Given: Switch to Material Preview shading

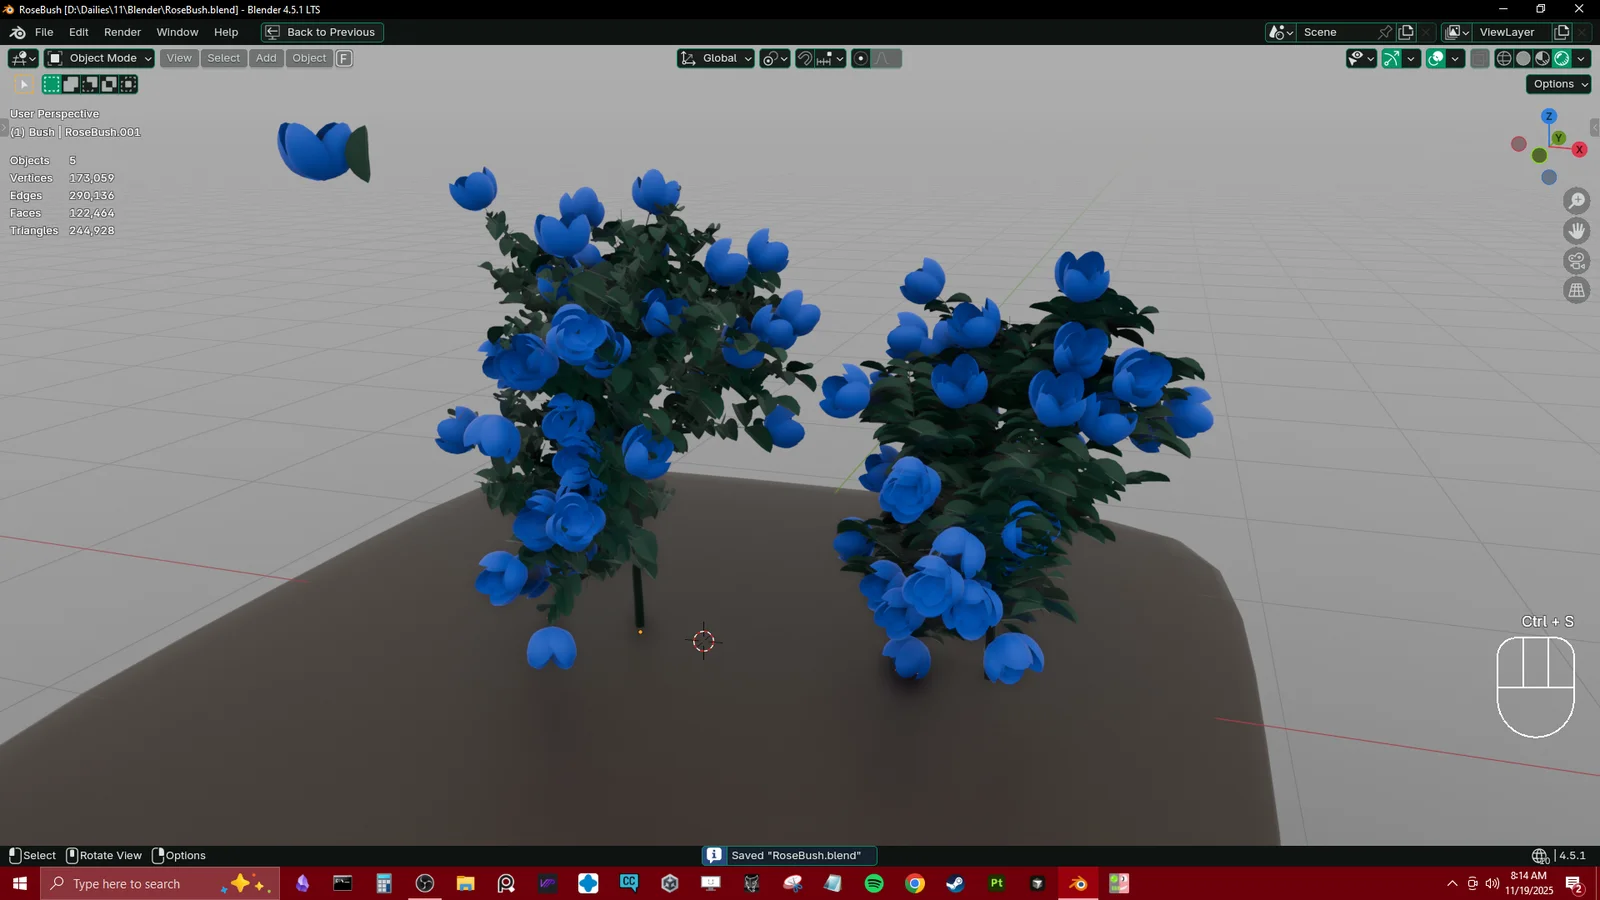Looking at the screenshot, I should point(1541,58).
